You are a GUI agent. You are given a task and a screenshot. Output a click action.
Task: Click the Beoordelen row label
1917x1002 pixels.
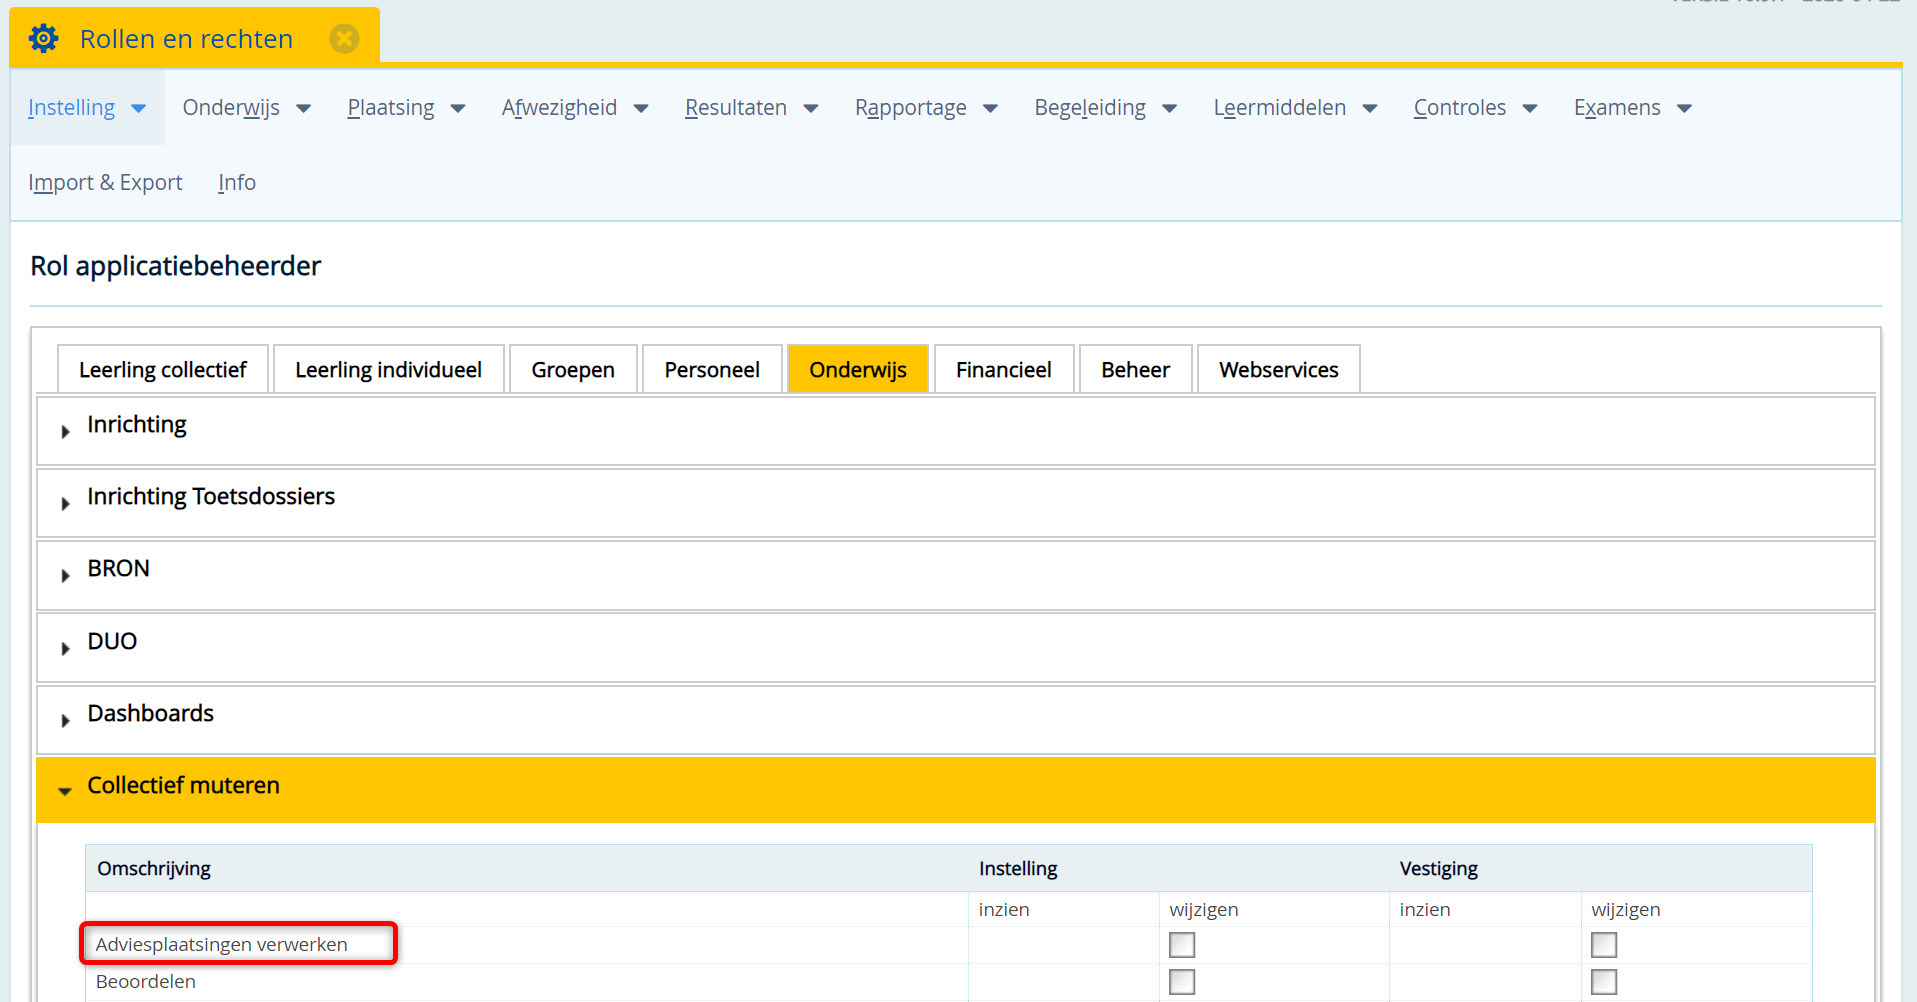click(x=146, y=982)
